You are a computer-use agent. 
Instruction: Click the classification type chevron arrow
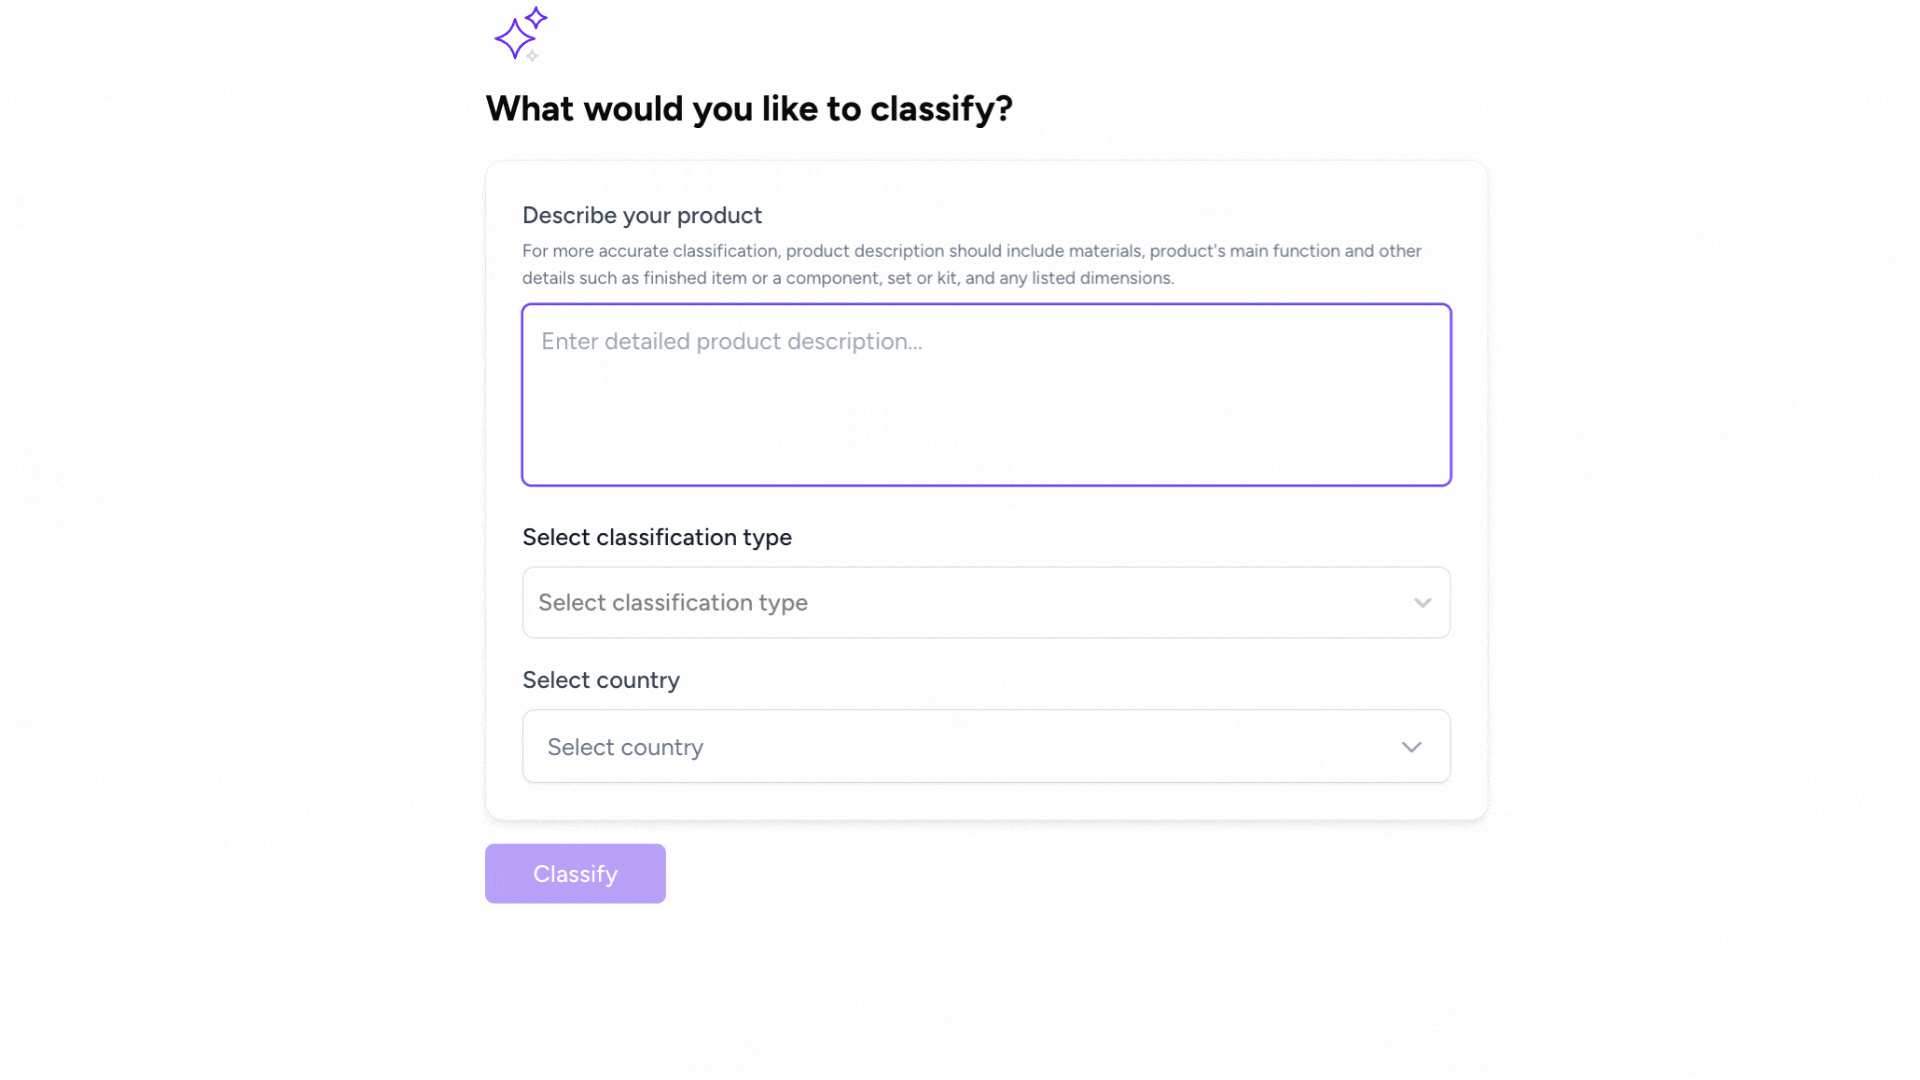coord(1422,603)
